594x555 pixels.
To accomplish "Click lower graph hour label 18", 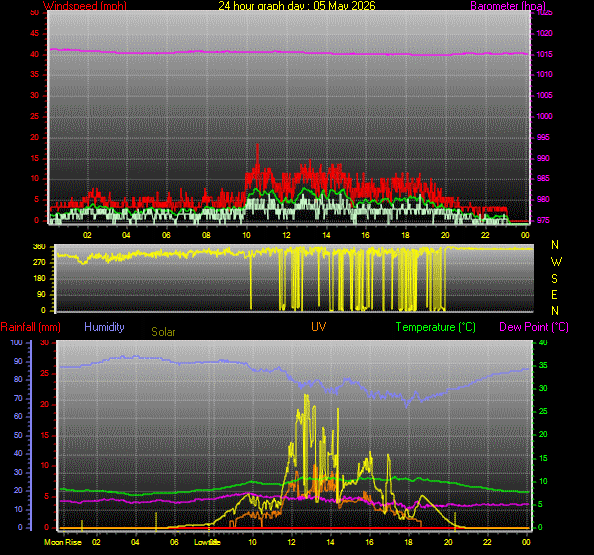I will 408,542.
